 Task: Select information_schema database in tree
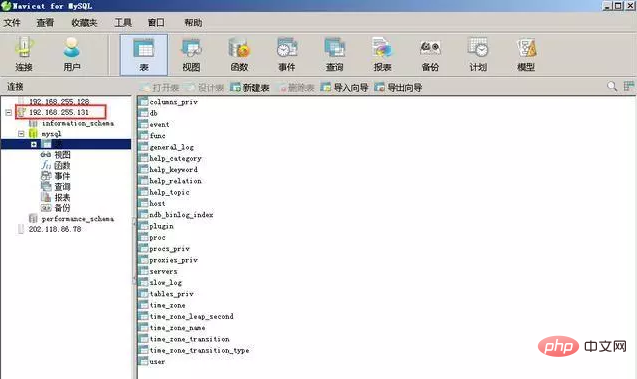point(78,123)
